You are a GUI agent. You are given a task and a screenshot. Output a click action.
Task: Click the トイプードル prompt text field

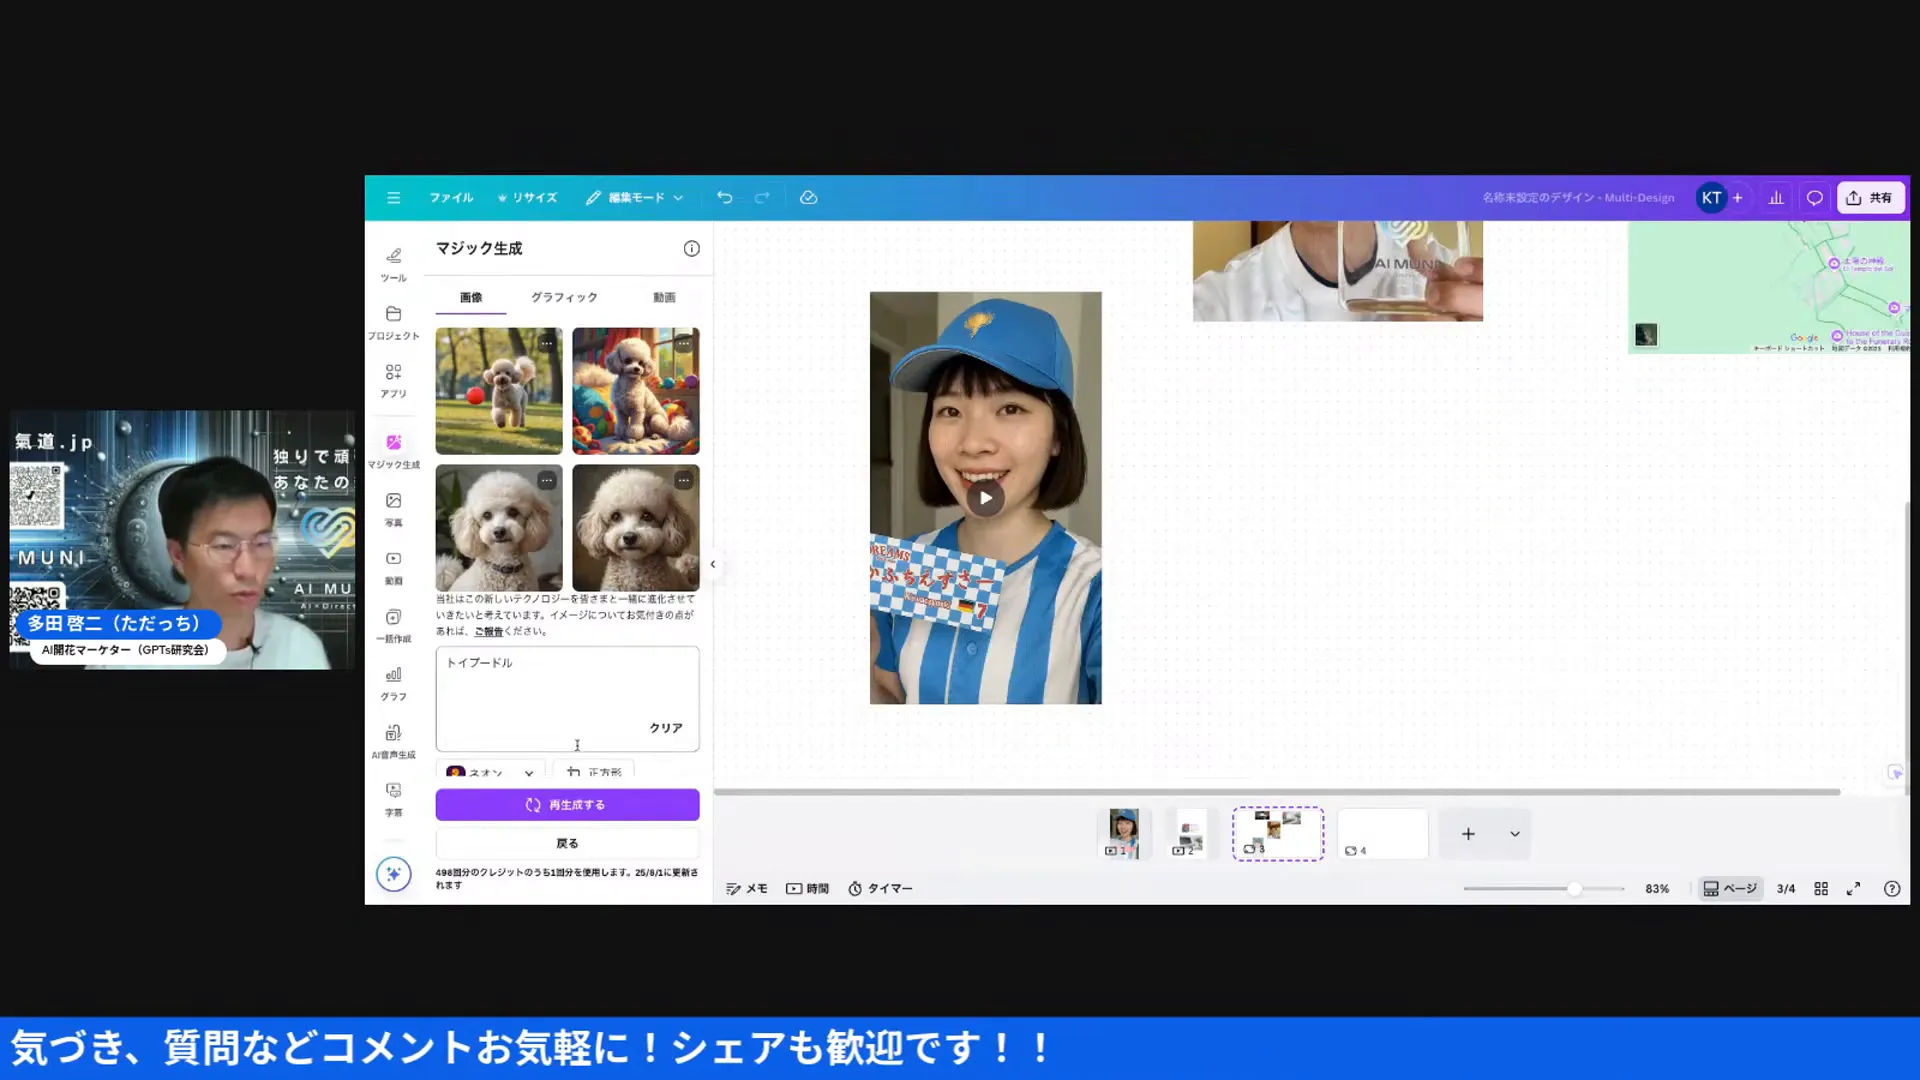click(567, 699)
